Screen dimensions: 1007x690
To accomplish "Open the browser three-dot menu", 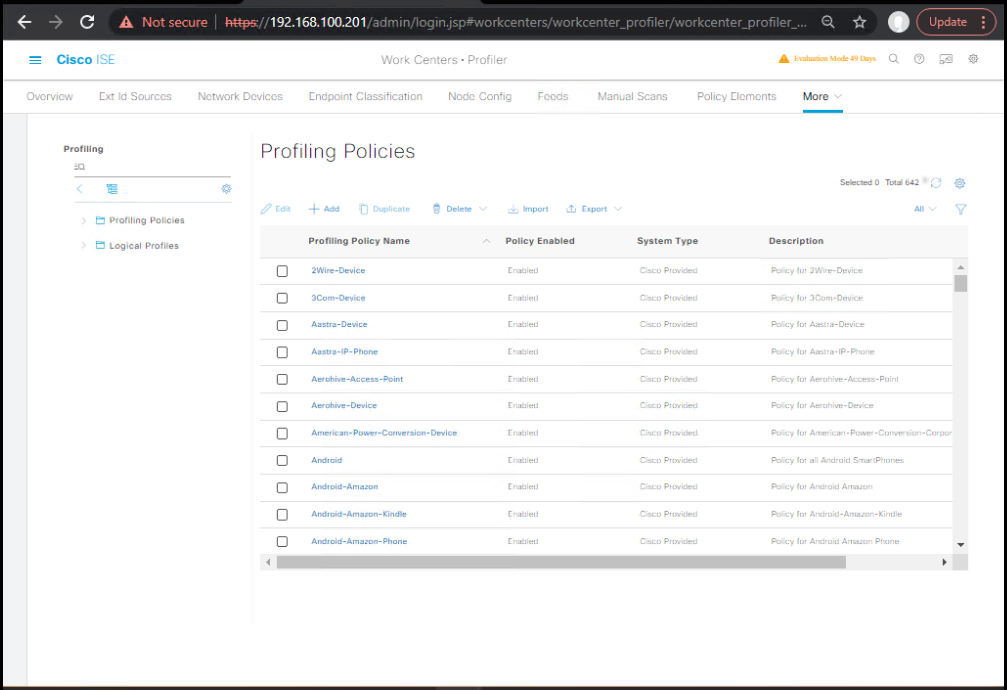I will tap(983, 22).
